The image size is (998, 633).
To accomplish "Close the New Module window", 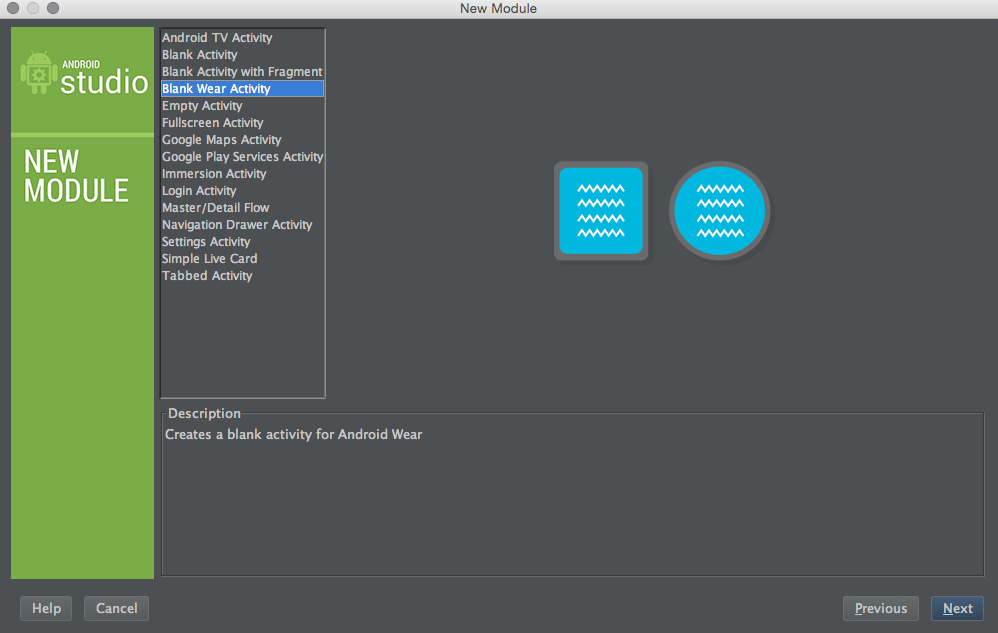I will [x=13, y=8].
